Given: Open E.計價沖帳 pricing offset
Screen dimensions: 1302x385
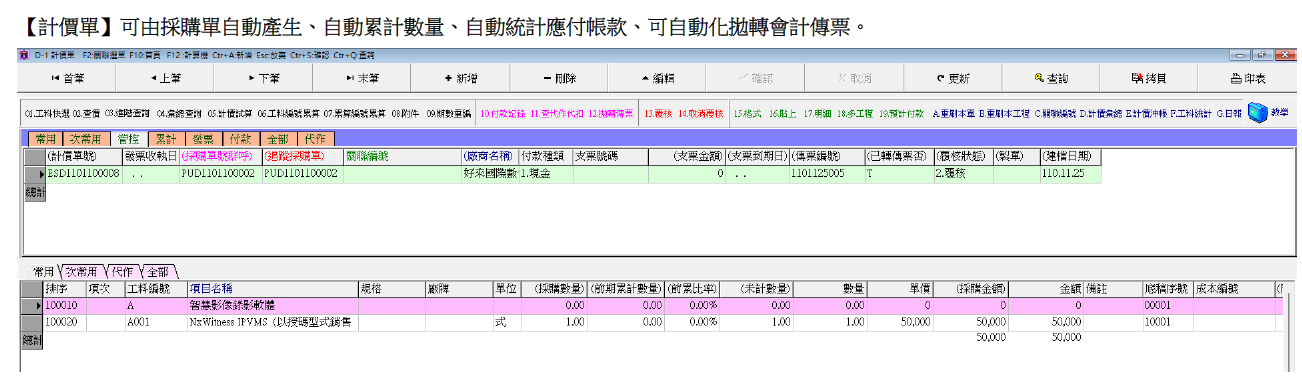Looking at the screenshot, I should pos(1146,114).
